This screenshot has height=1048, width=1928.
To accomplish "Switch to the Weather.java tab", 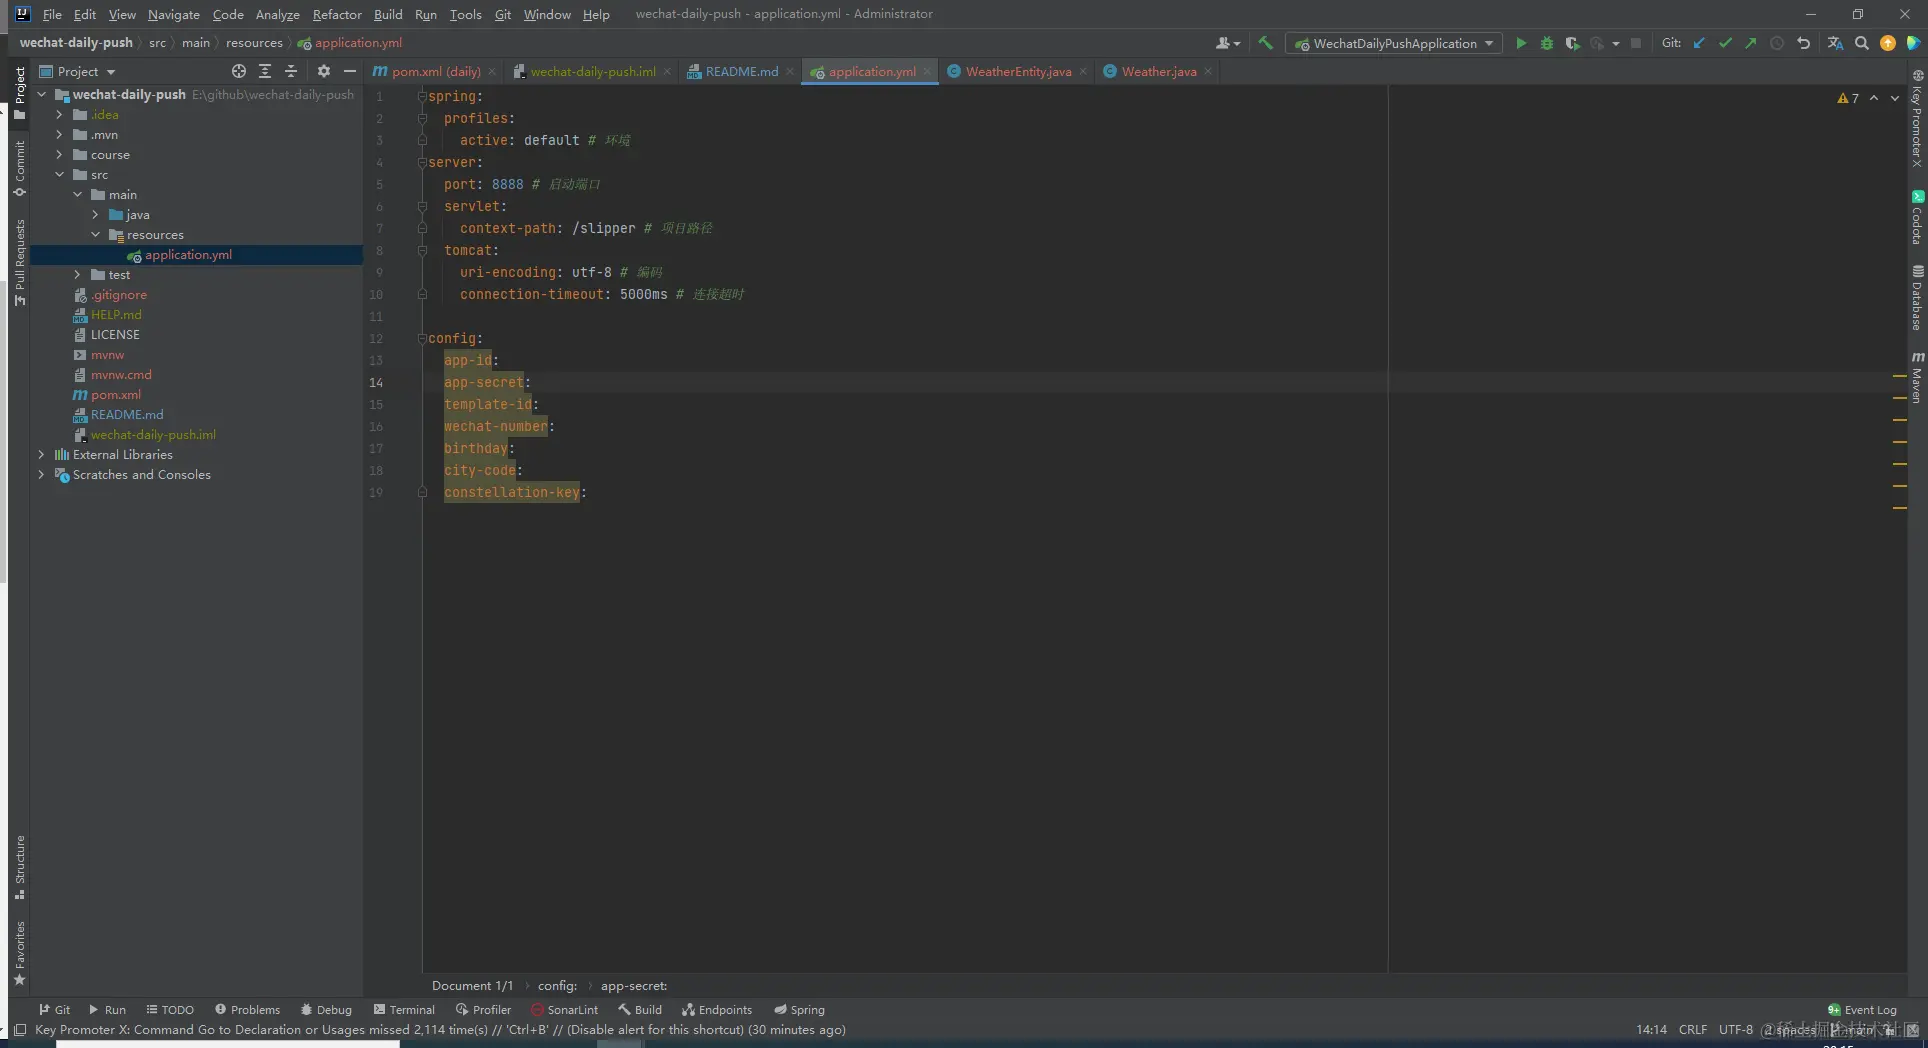I will pos(1158,71).
